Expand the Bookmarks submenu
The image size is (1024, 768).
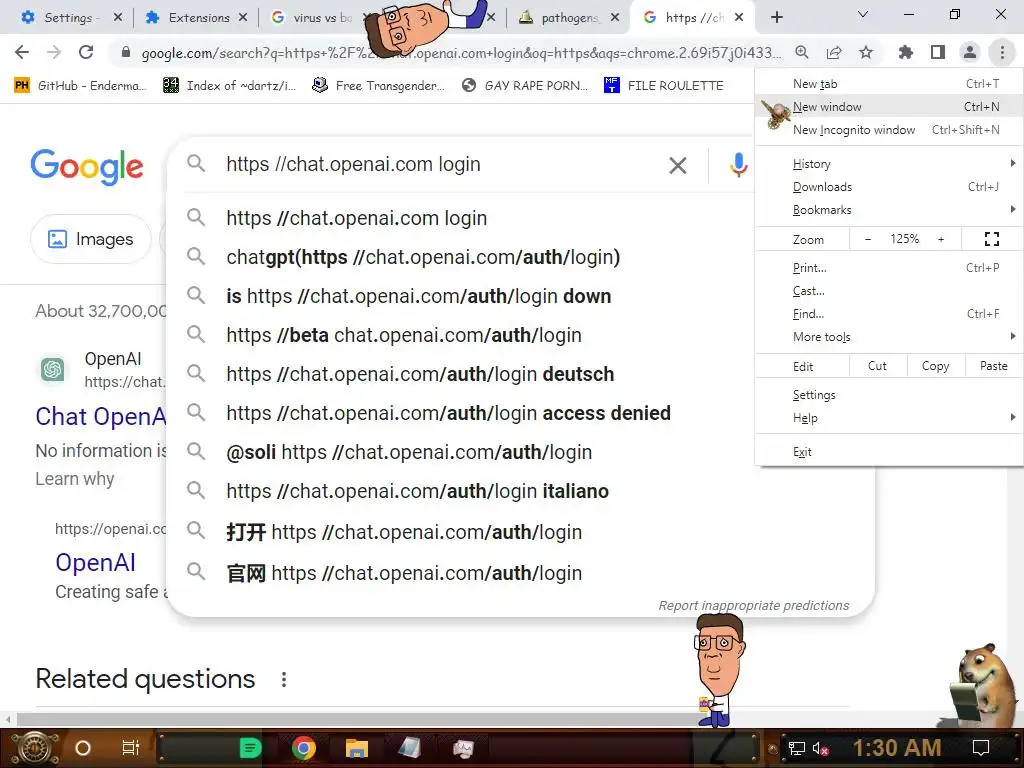[889, 210]
